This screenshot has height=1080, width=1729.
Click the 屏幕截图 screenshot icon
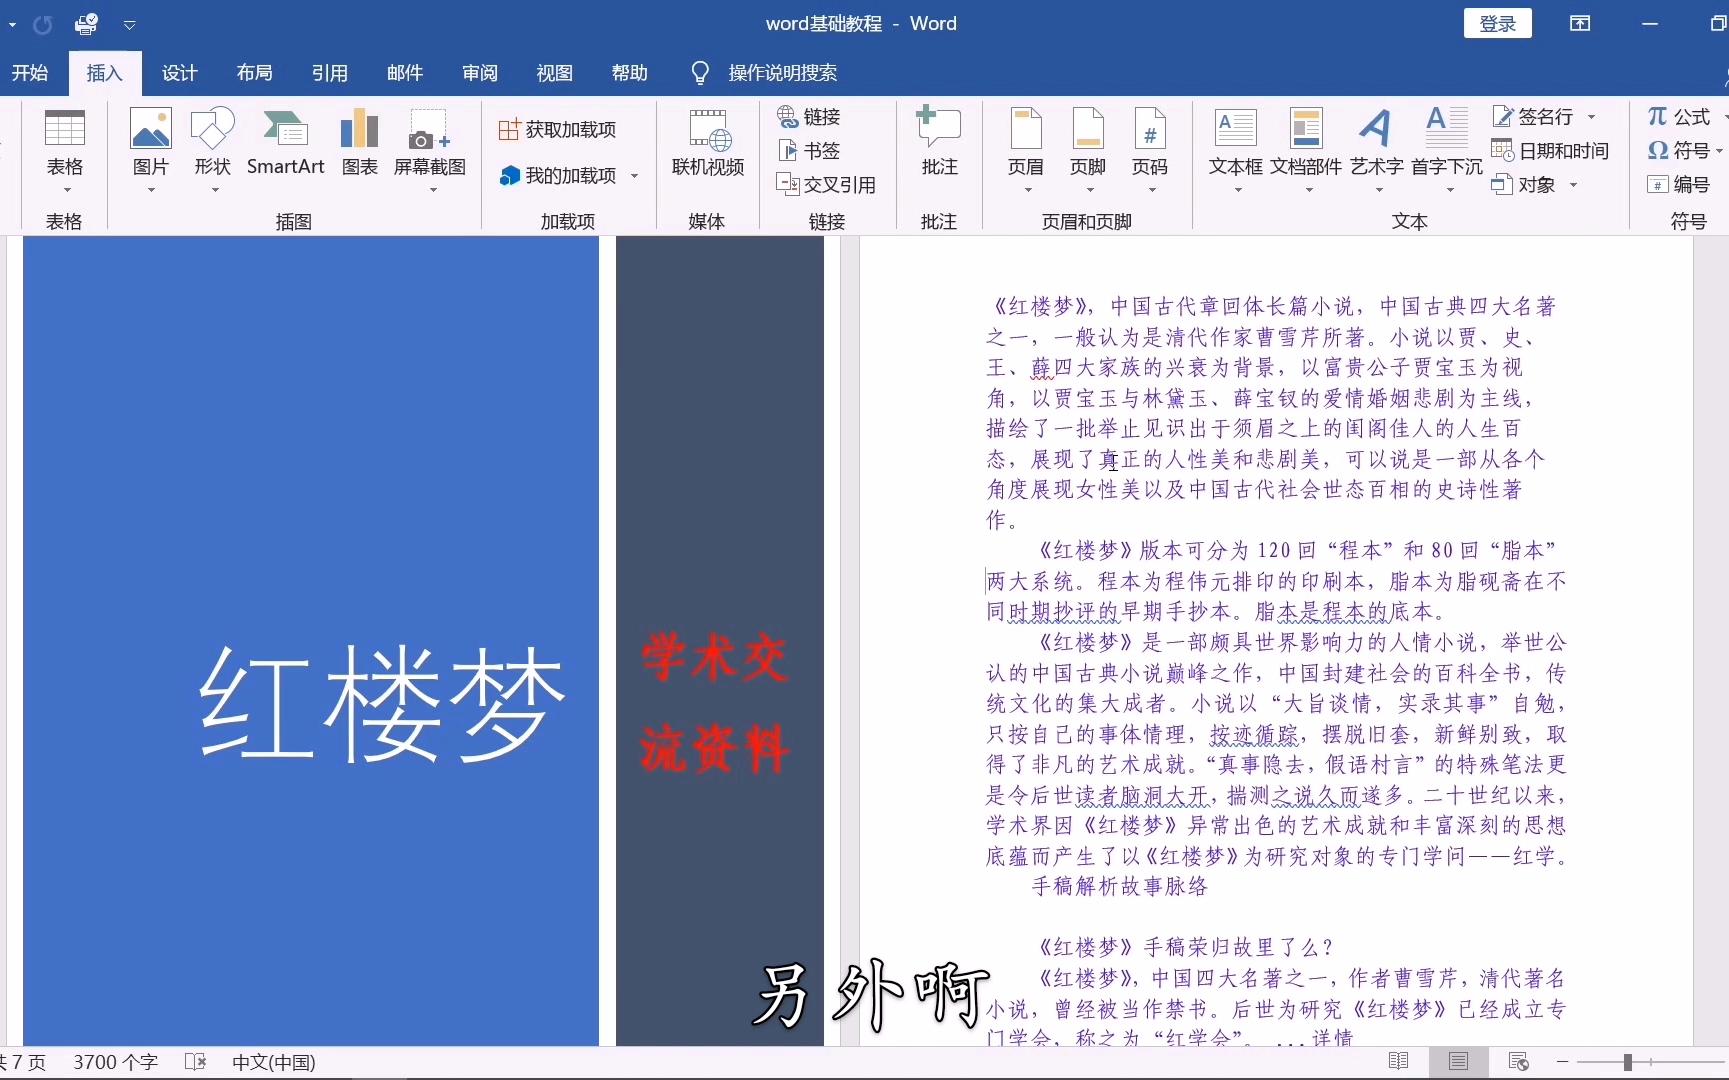coord(430,150)
